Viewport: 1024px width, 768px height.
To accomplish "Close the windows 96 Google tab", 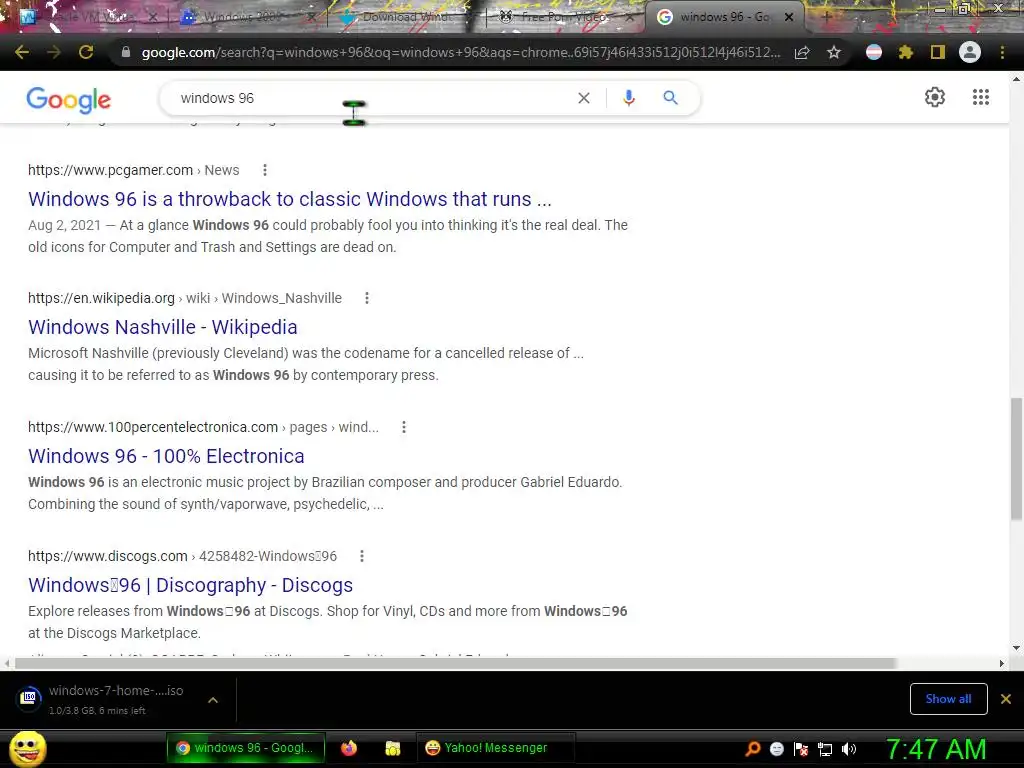I will click(789, 17).
